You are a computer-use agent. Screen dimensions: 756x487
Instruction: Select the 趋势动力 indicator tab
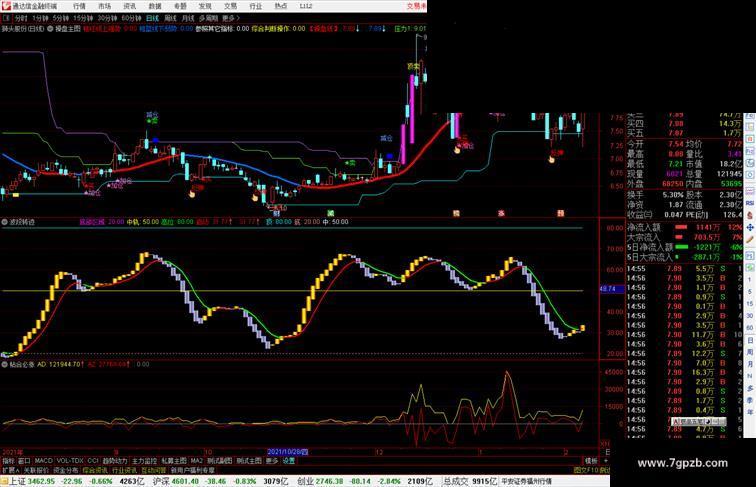[115, 461]
